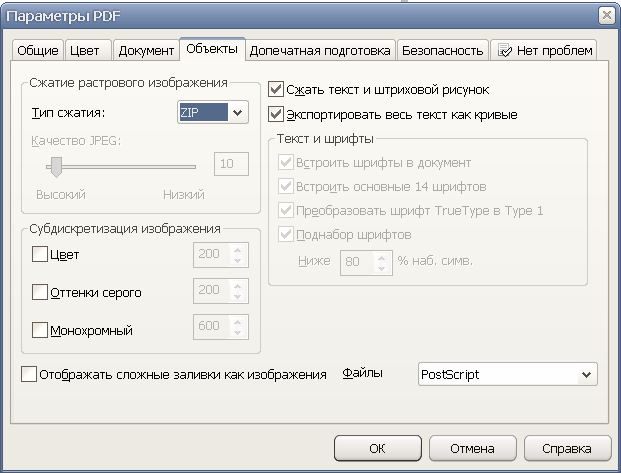Enable Оттенки серого downsampling checkbox
The height and width of the screenshot is (473, 621).
(40, 293)
